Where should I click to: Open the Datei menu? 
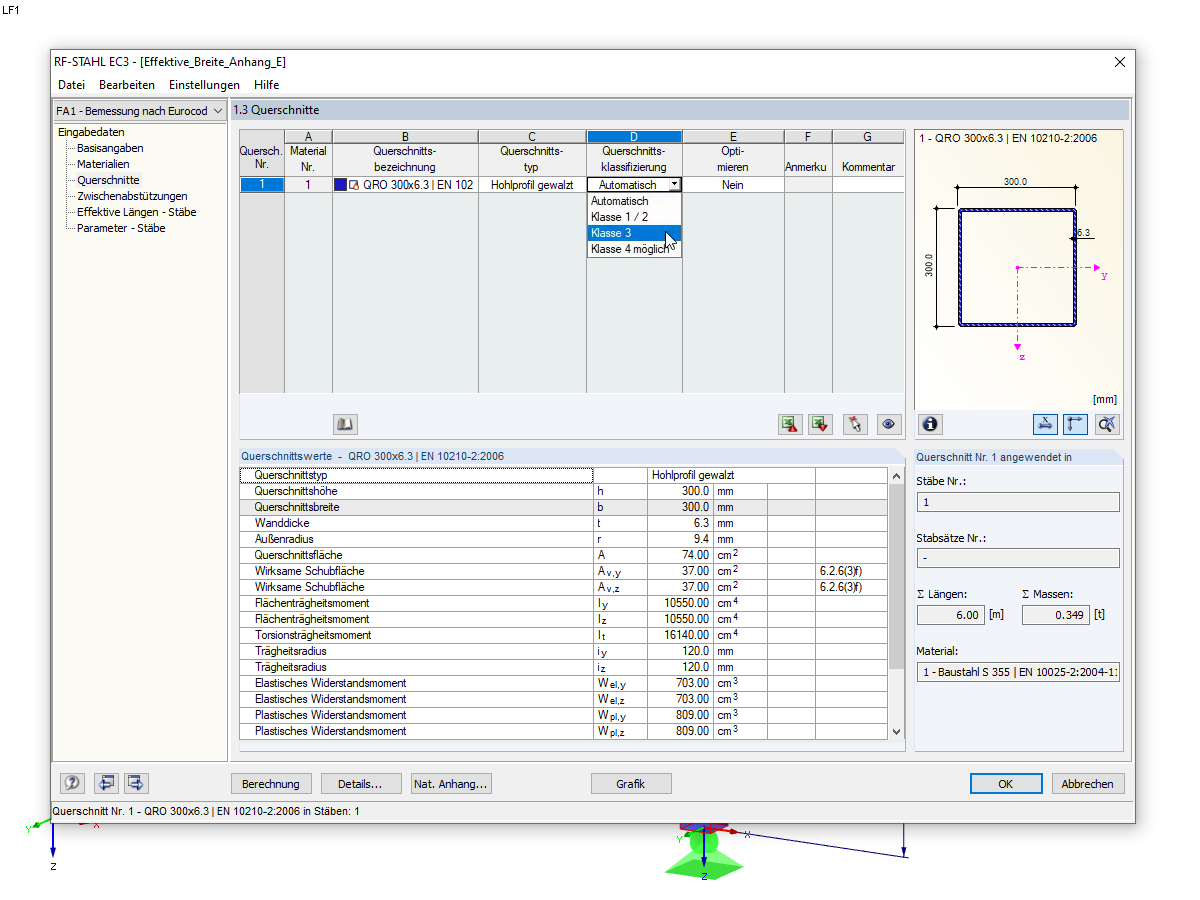[72, 85]
